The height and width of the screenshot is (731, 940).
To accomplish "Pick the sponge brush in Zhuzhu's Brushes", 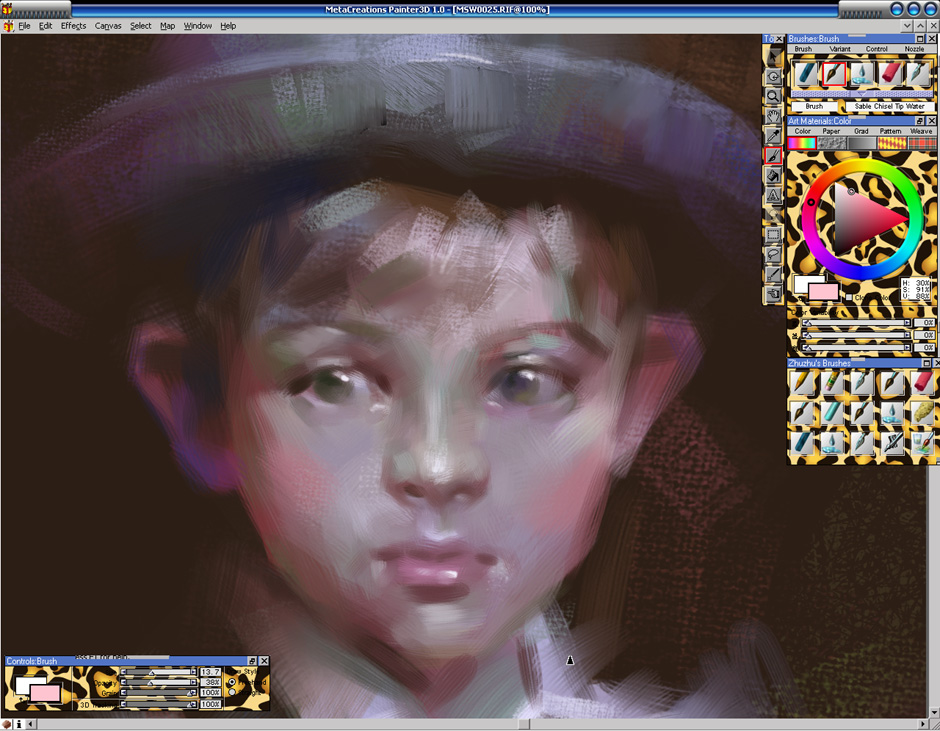I will pyautogui.click(x=923, y=413).
